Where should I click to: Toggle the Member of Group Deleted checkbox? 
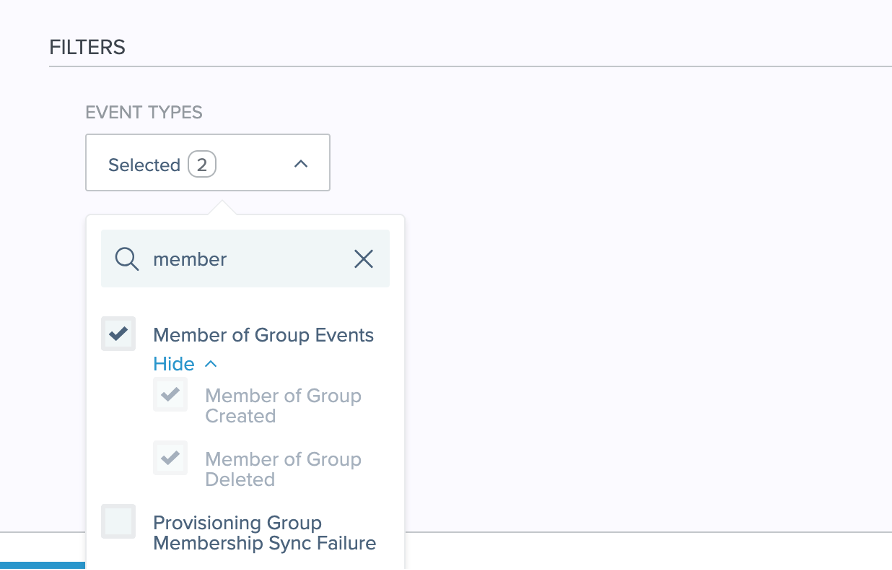[x=171, y=458]
